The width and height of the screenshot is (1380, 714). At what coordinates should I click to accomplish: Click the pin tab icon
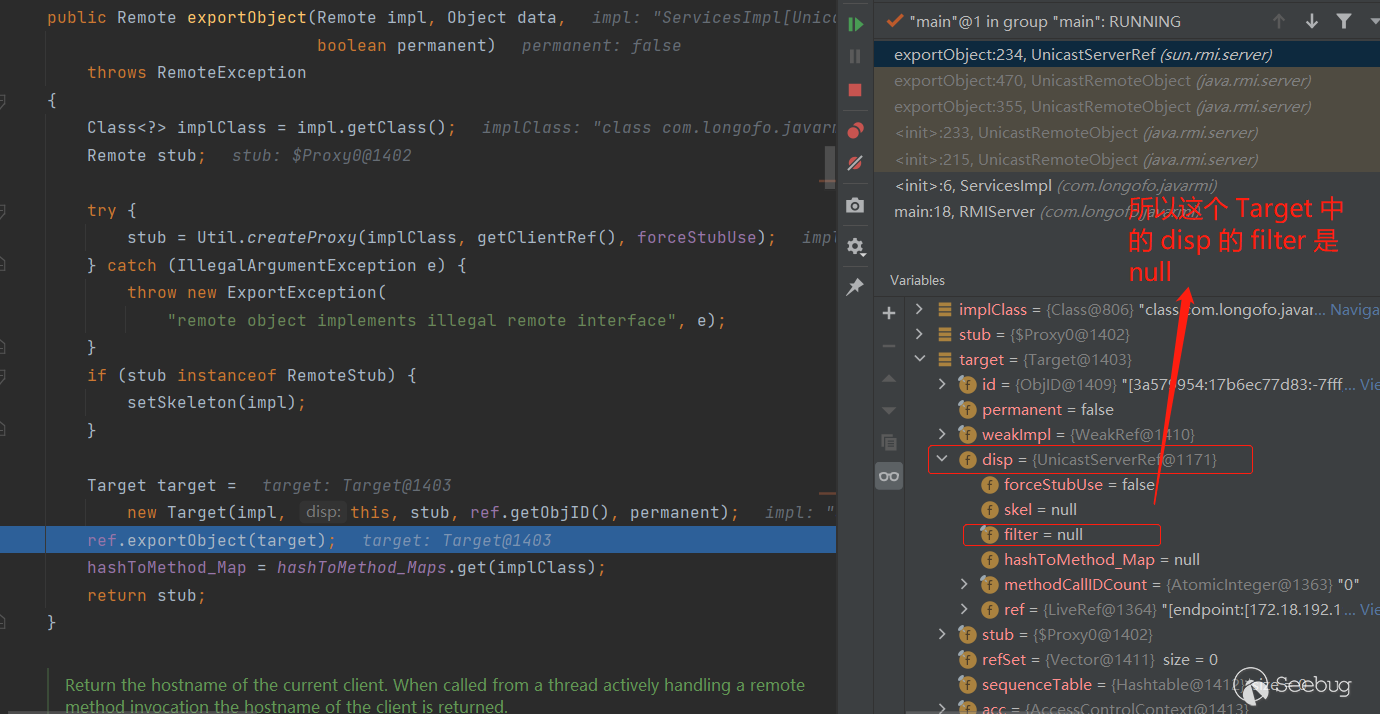pyautogui.click(x=855, y=287)
